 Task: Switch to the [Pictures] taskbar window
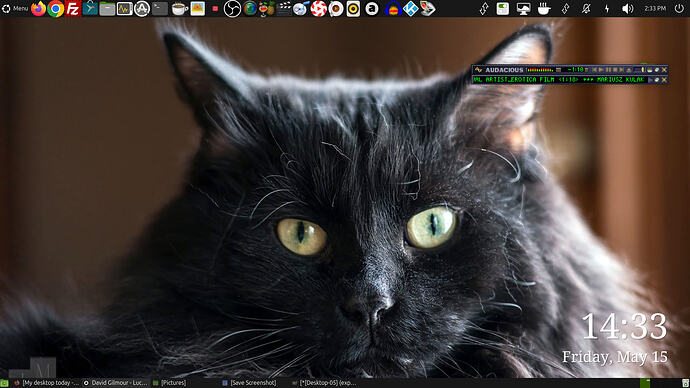[169, 383]
